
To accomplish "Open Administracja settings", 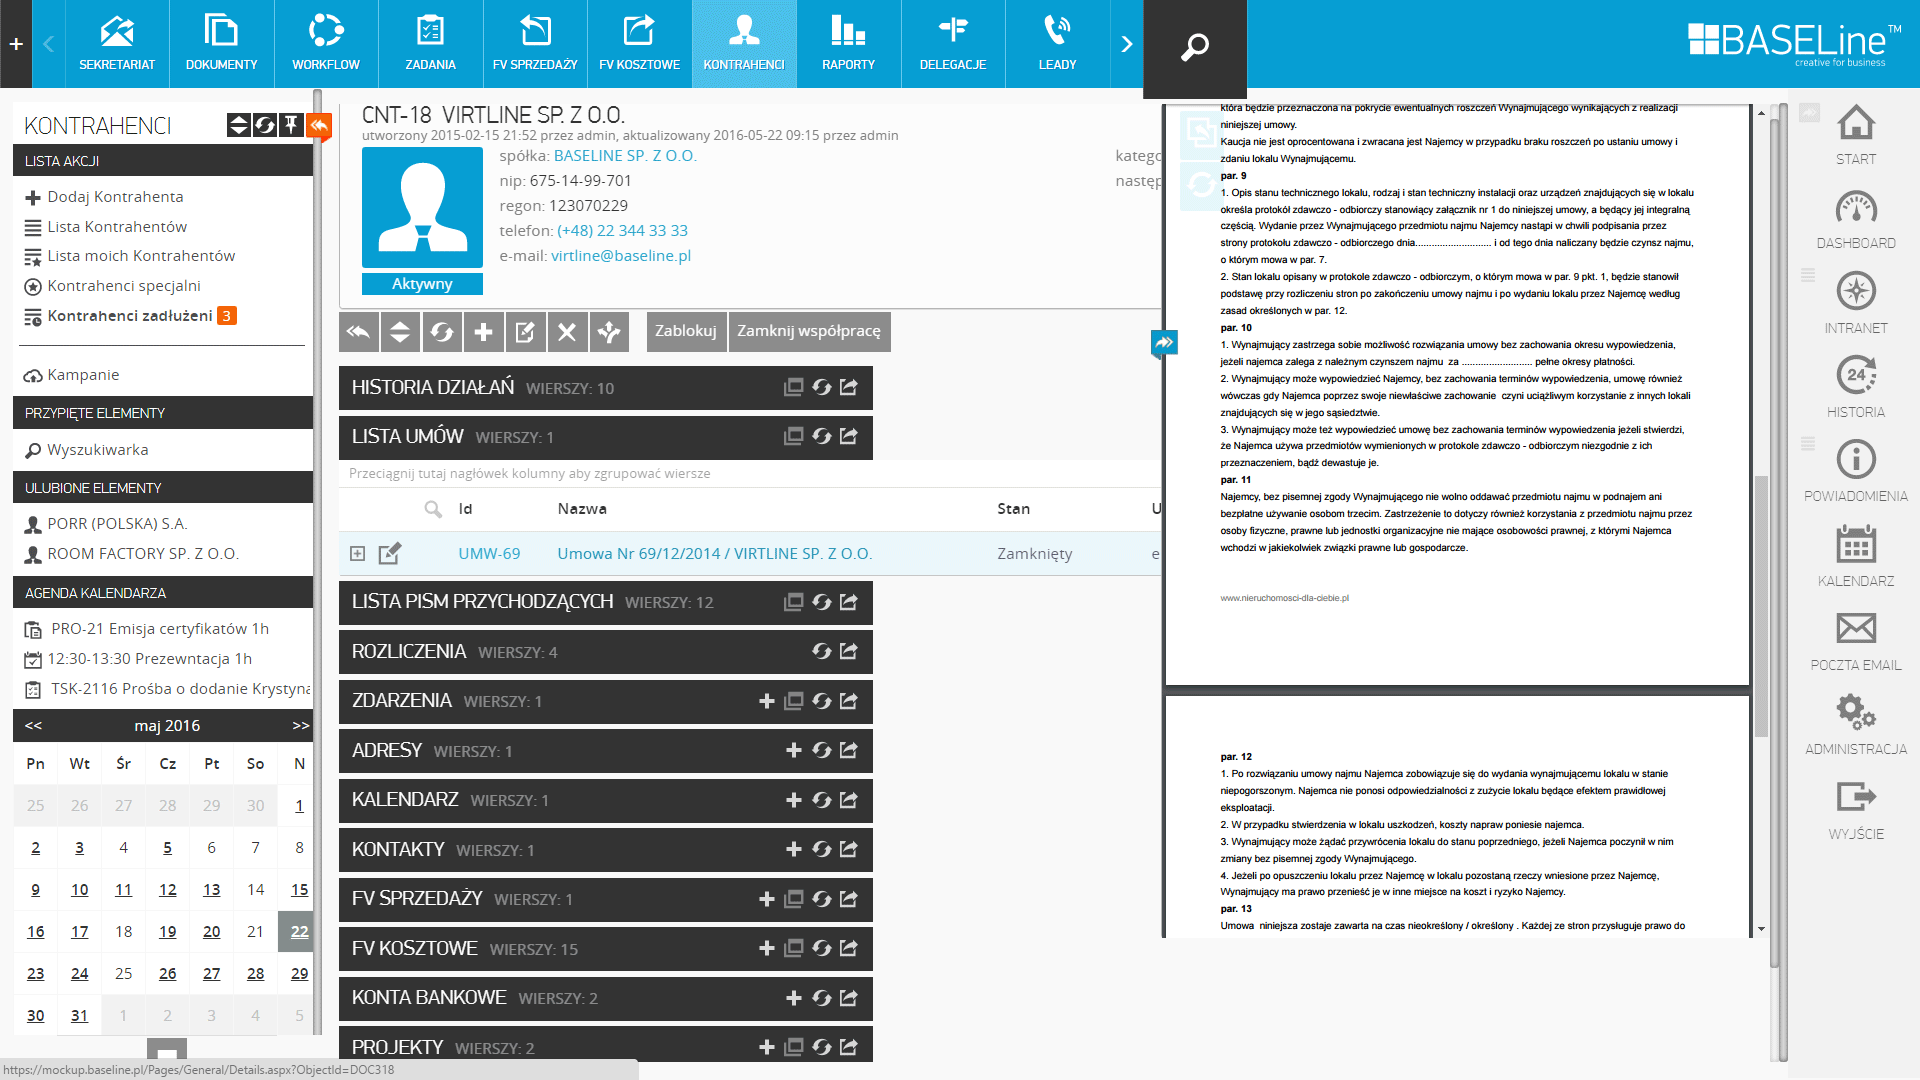I will coord(1856,725).
